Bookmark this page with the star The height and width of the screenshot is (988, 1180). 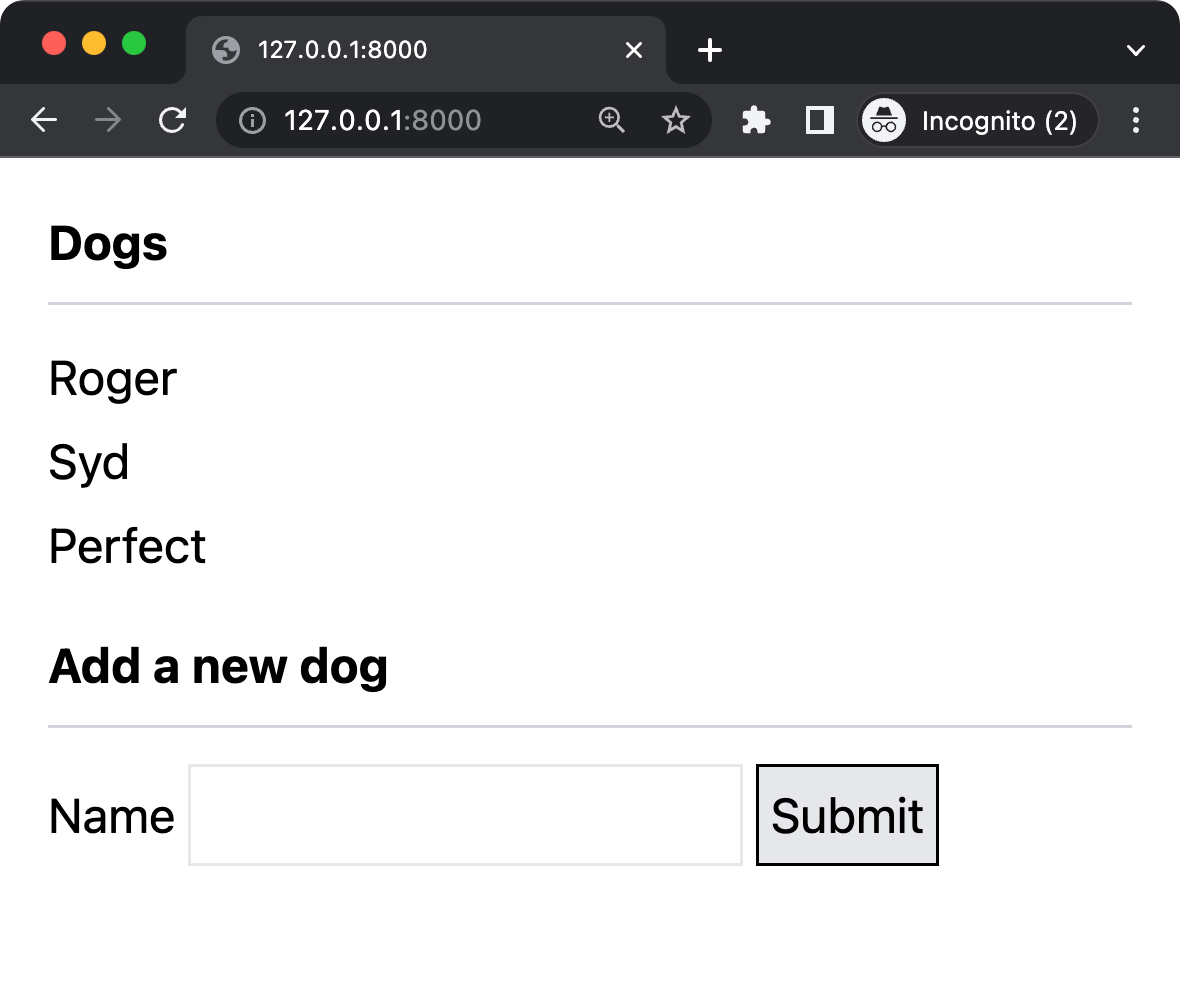(x=676, y=121)
